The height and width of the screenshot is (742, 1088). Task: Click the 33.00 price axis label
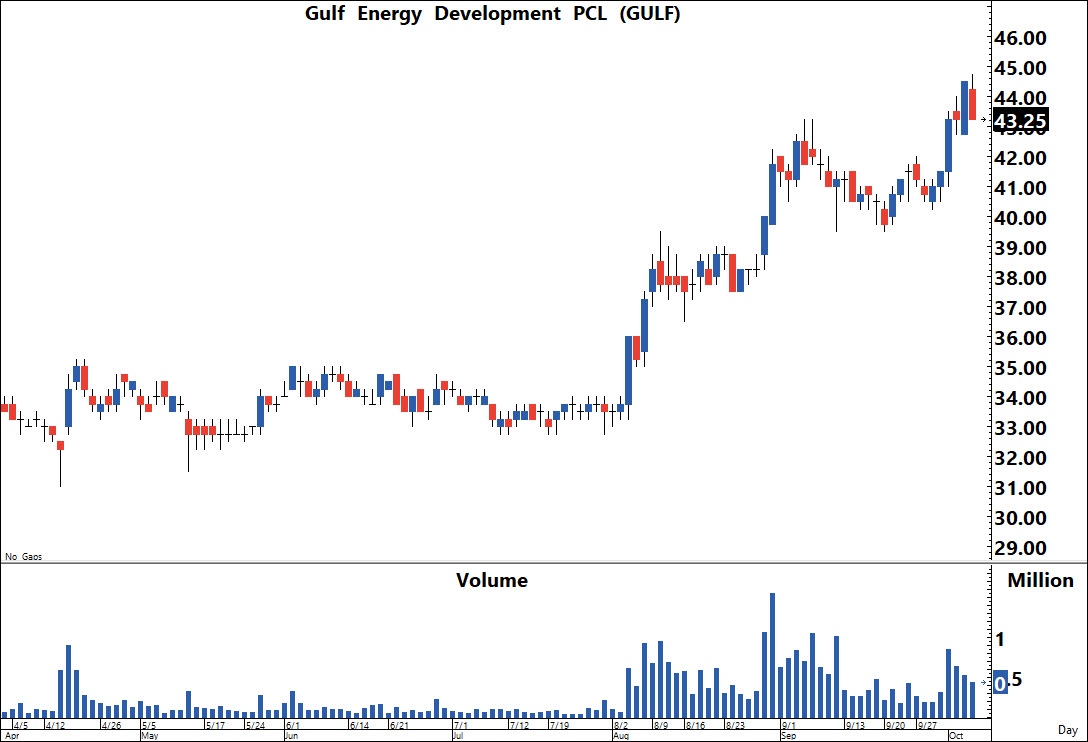pyautogui.click(x=1020, y=428)
